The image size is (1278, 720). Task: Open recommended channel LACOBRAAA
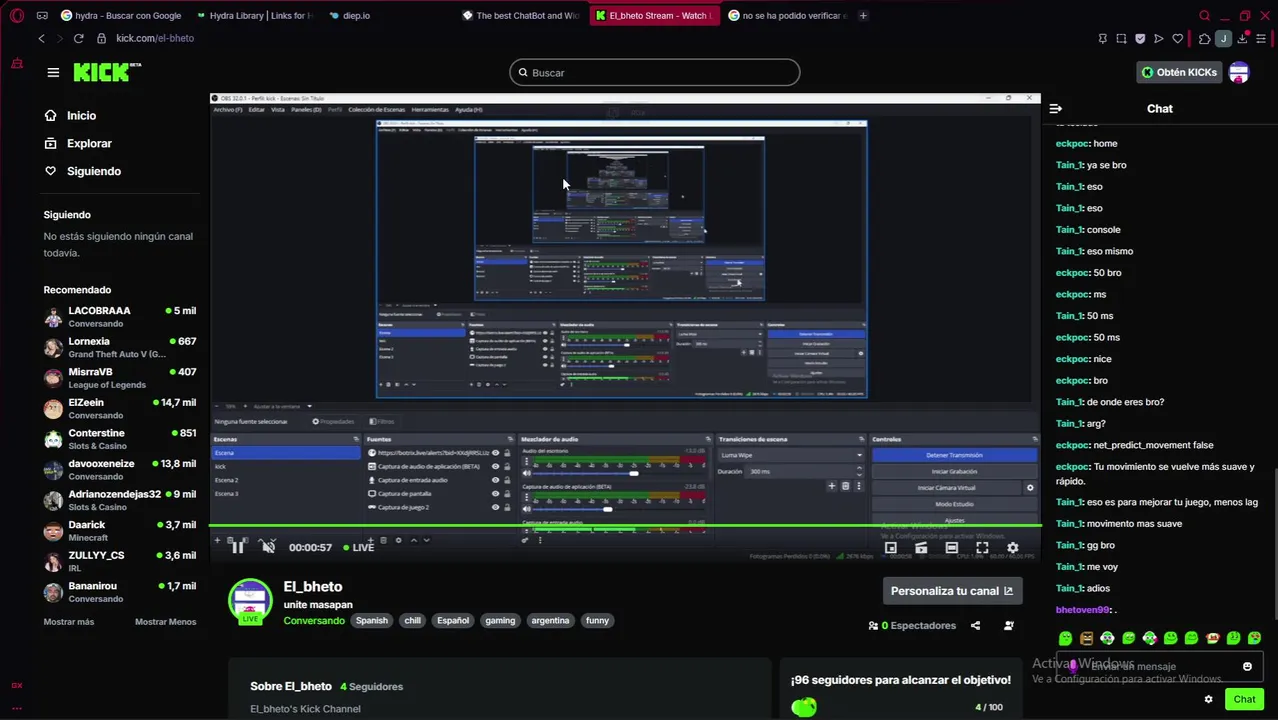(120, 317)
